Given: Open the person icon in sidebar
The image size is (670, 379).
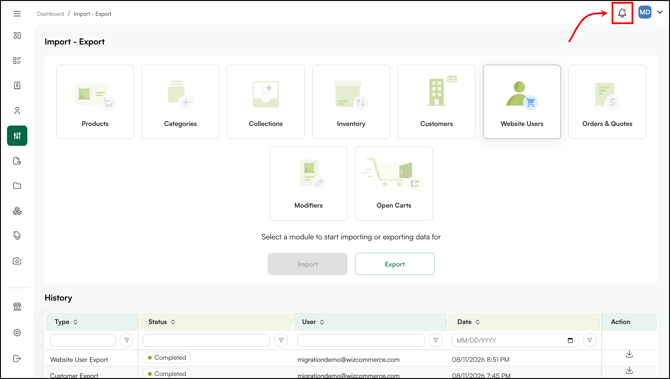Looking at the screenshot, I should click(x=17, y=111).
